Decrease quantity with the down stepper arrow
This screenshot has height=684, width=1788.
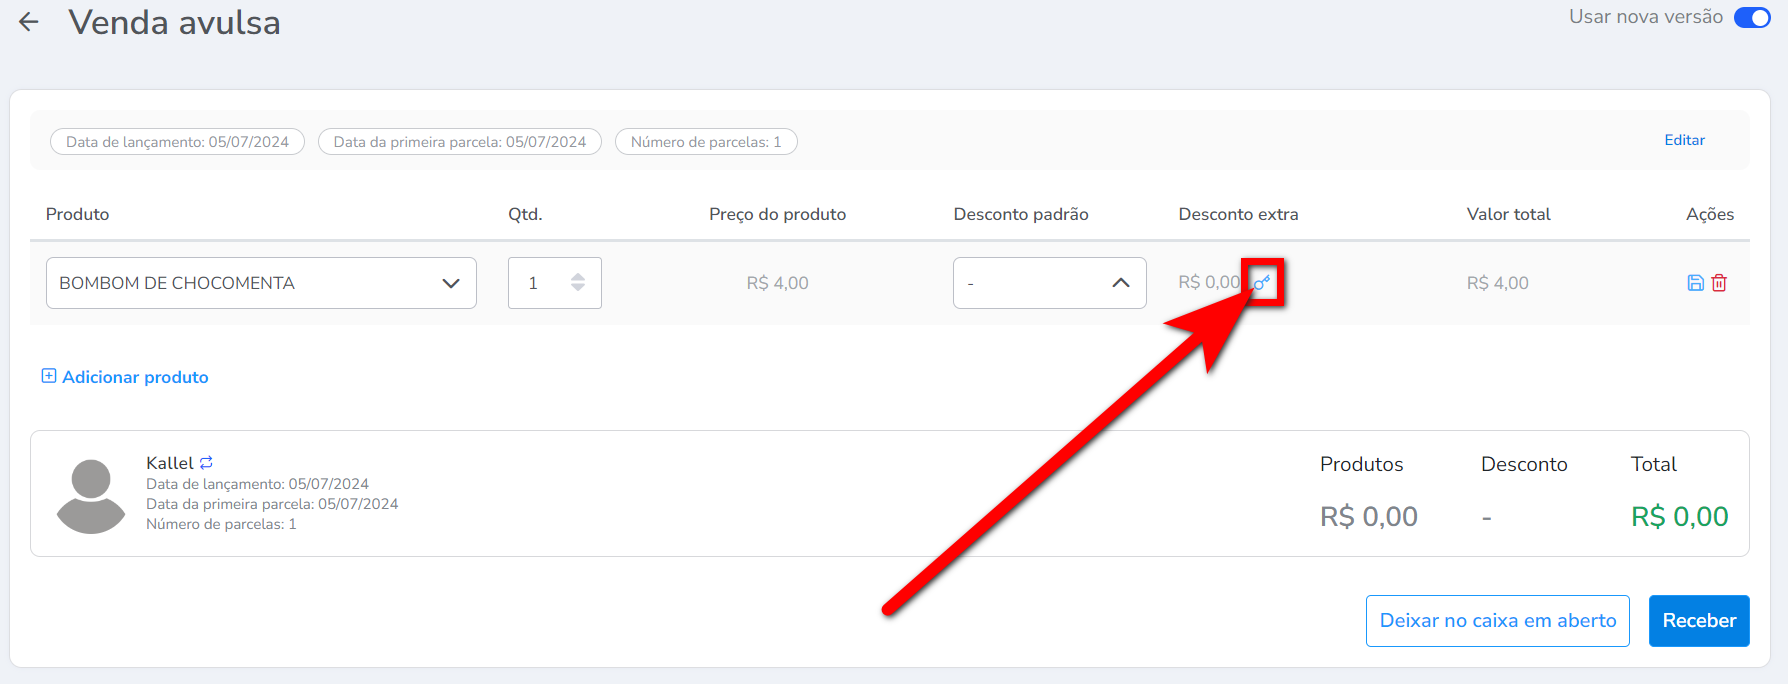[578, 289]
